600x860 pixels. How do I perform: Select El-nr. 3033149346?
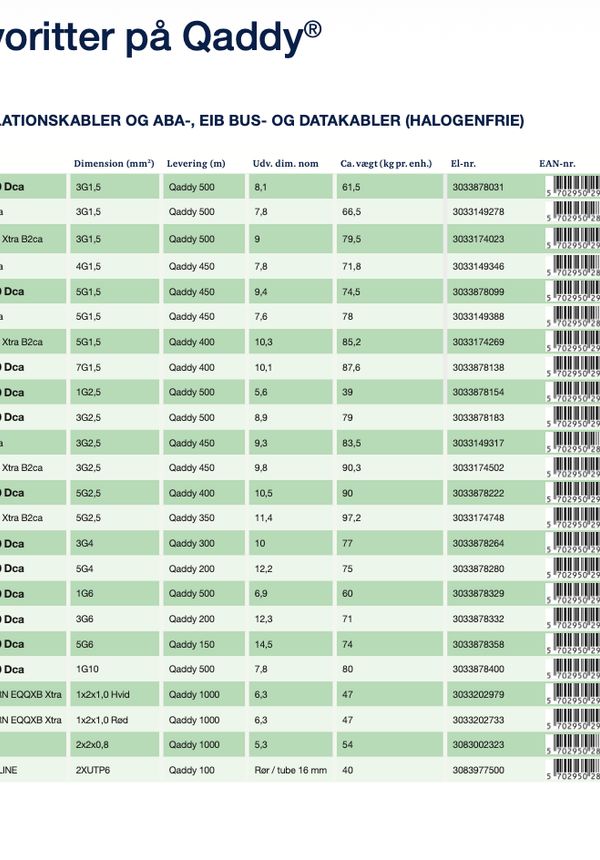pos(478,267)
